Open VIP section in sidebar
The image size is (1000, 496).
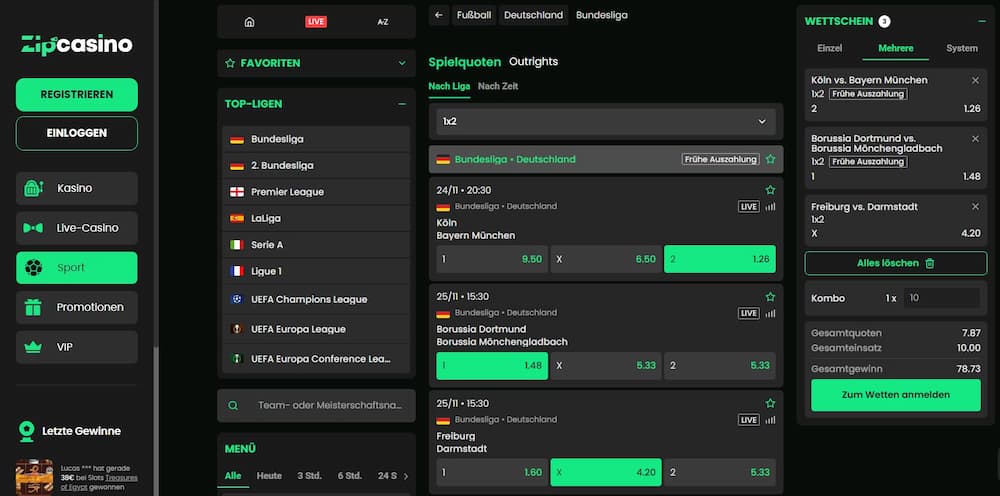[77, 347]
